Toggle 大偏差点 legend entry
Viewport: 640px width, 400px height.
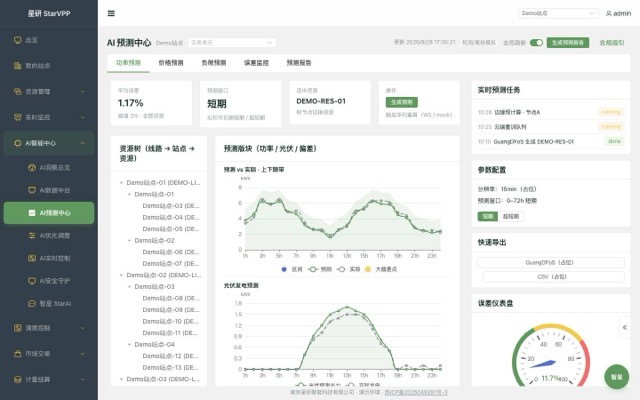click(x=381, y=269)
